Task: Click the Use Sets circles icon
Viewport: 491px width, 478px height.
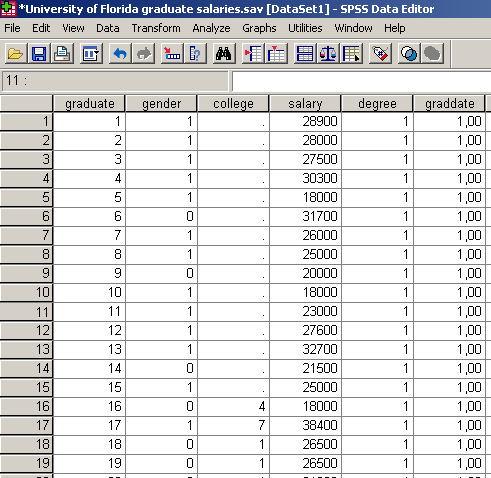Action: pyautogui.click(x=409, y=53)
